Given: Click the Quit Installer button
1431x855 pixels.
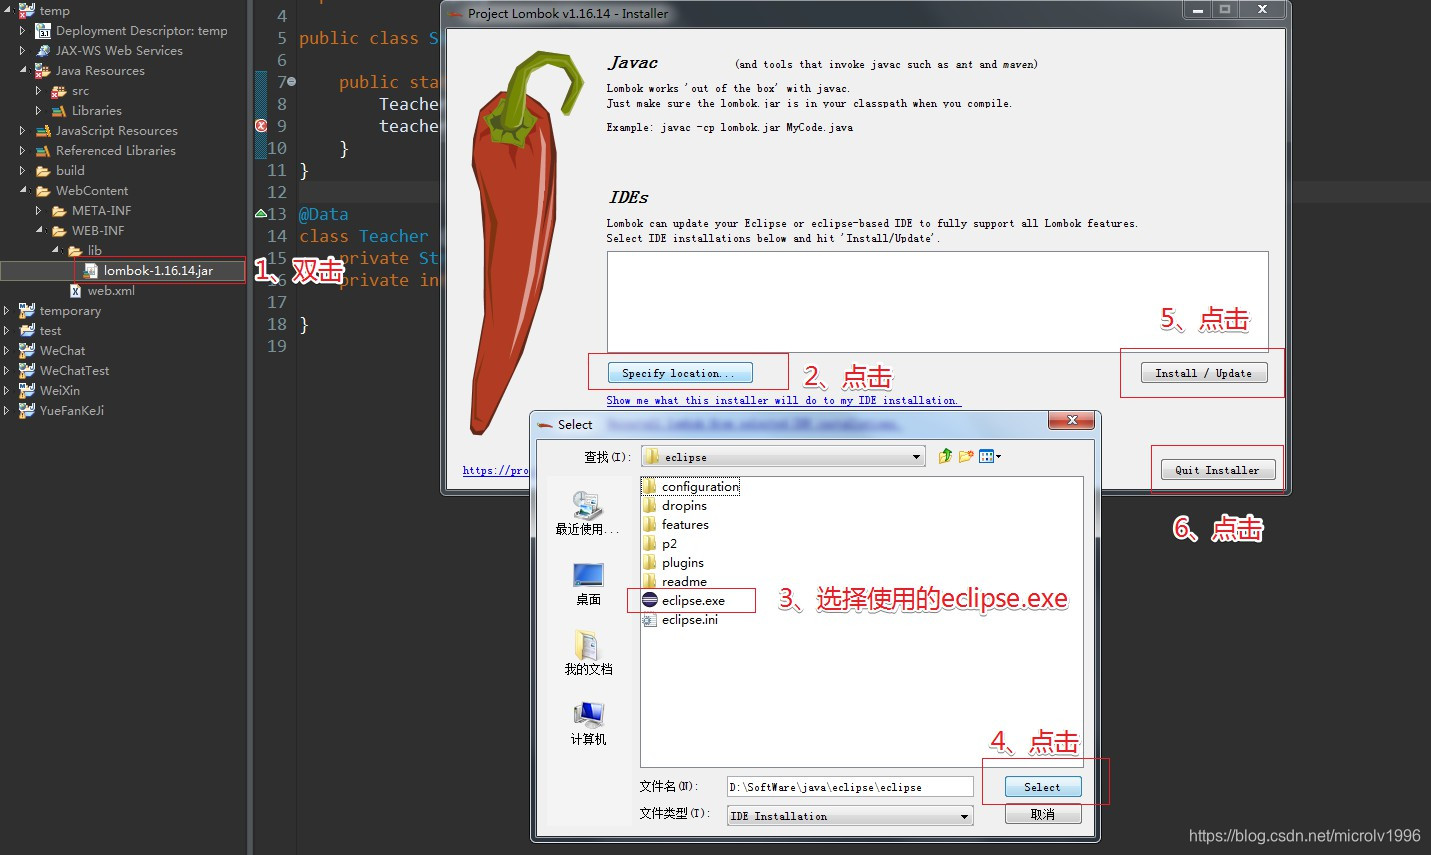Looking at the screenshot, I should click(1217, 470).
